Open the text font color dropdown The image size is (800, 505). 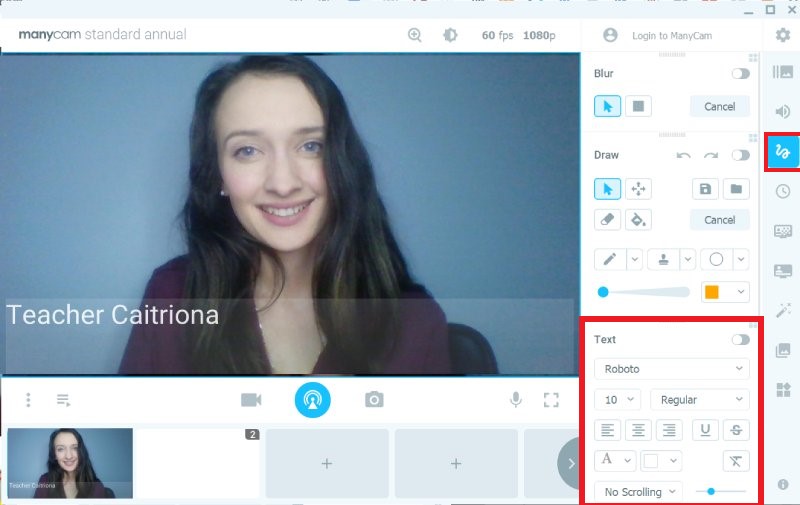(x=615, y=461)
